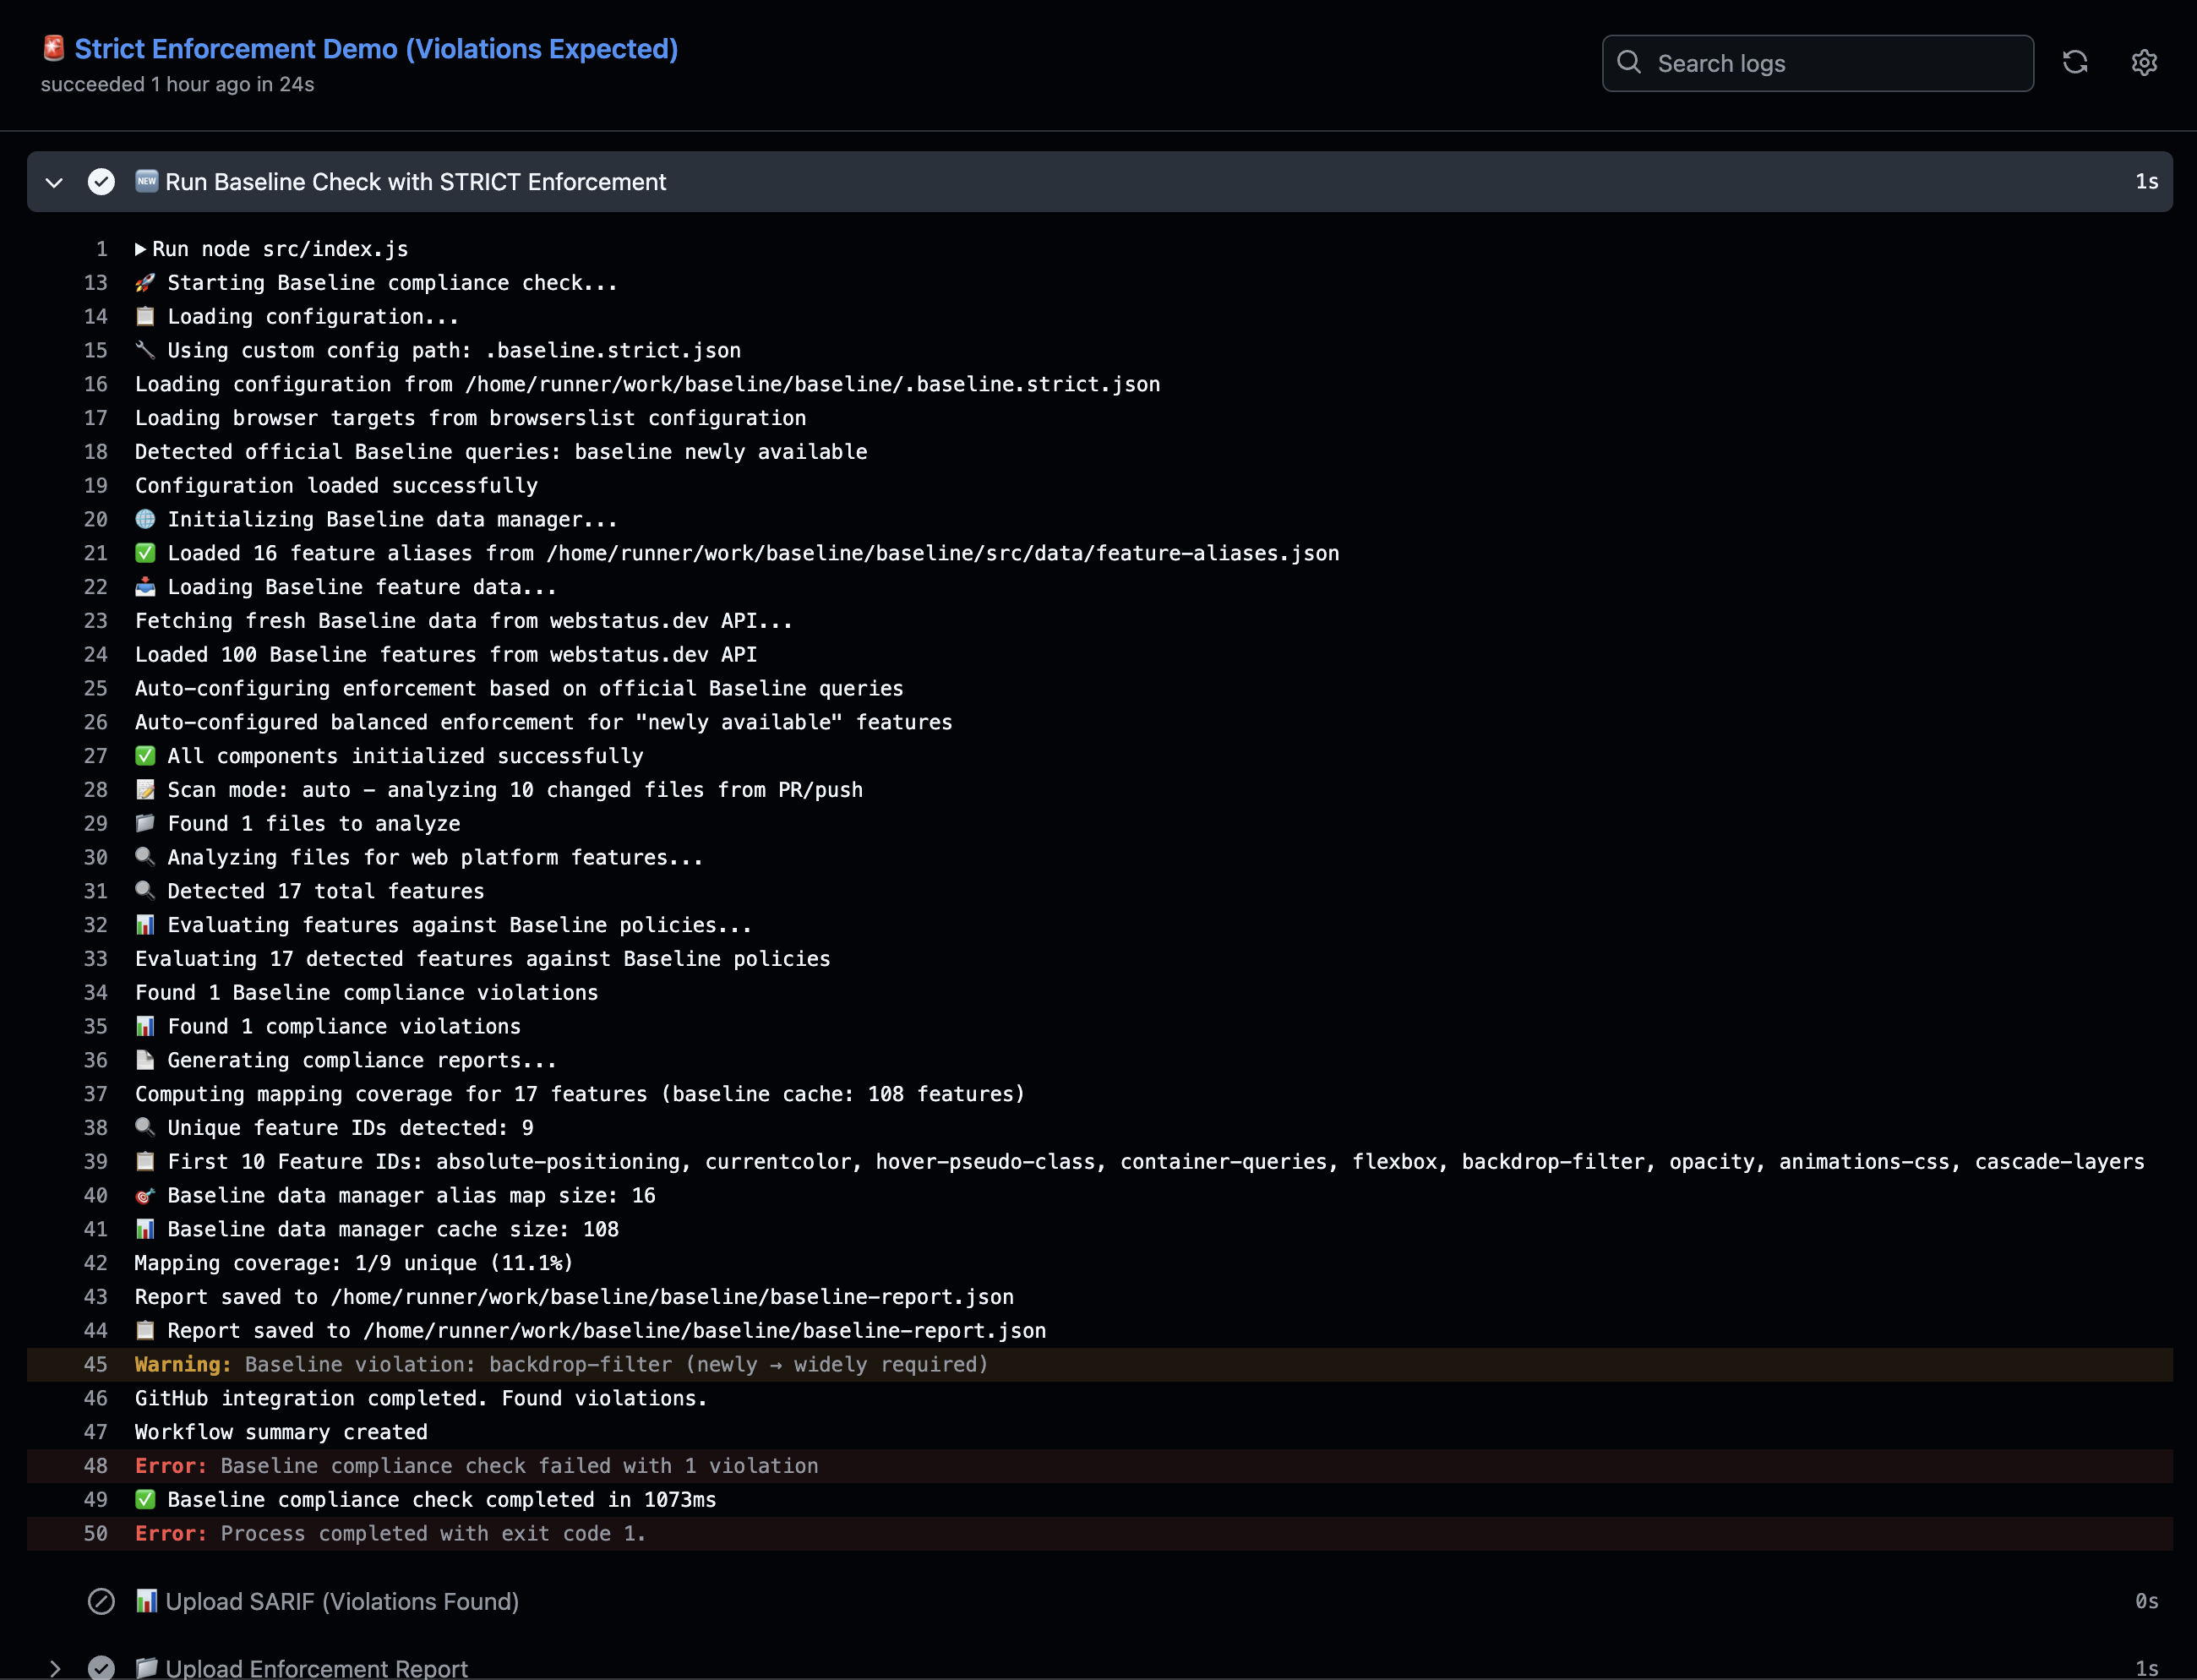Expand the 'Run node src/index.js' disclosure triangle
The height and width of the screenshot is (1680, 2197).
coord(141,249)
